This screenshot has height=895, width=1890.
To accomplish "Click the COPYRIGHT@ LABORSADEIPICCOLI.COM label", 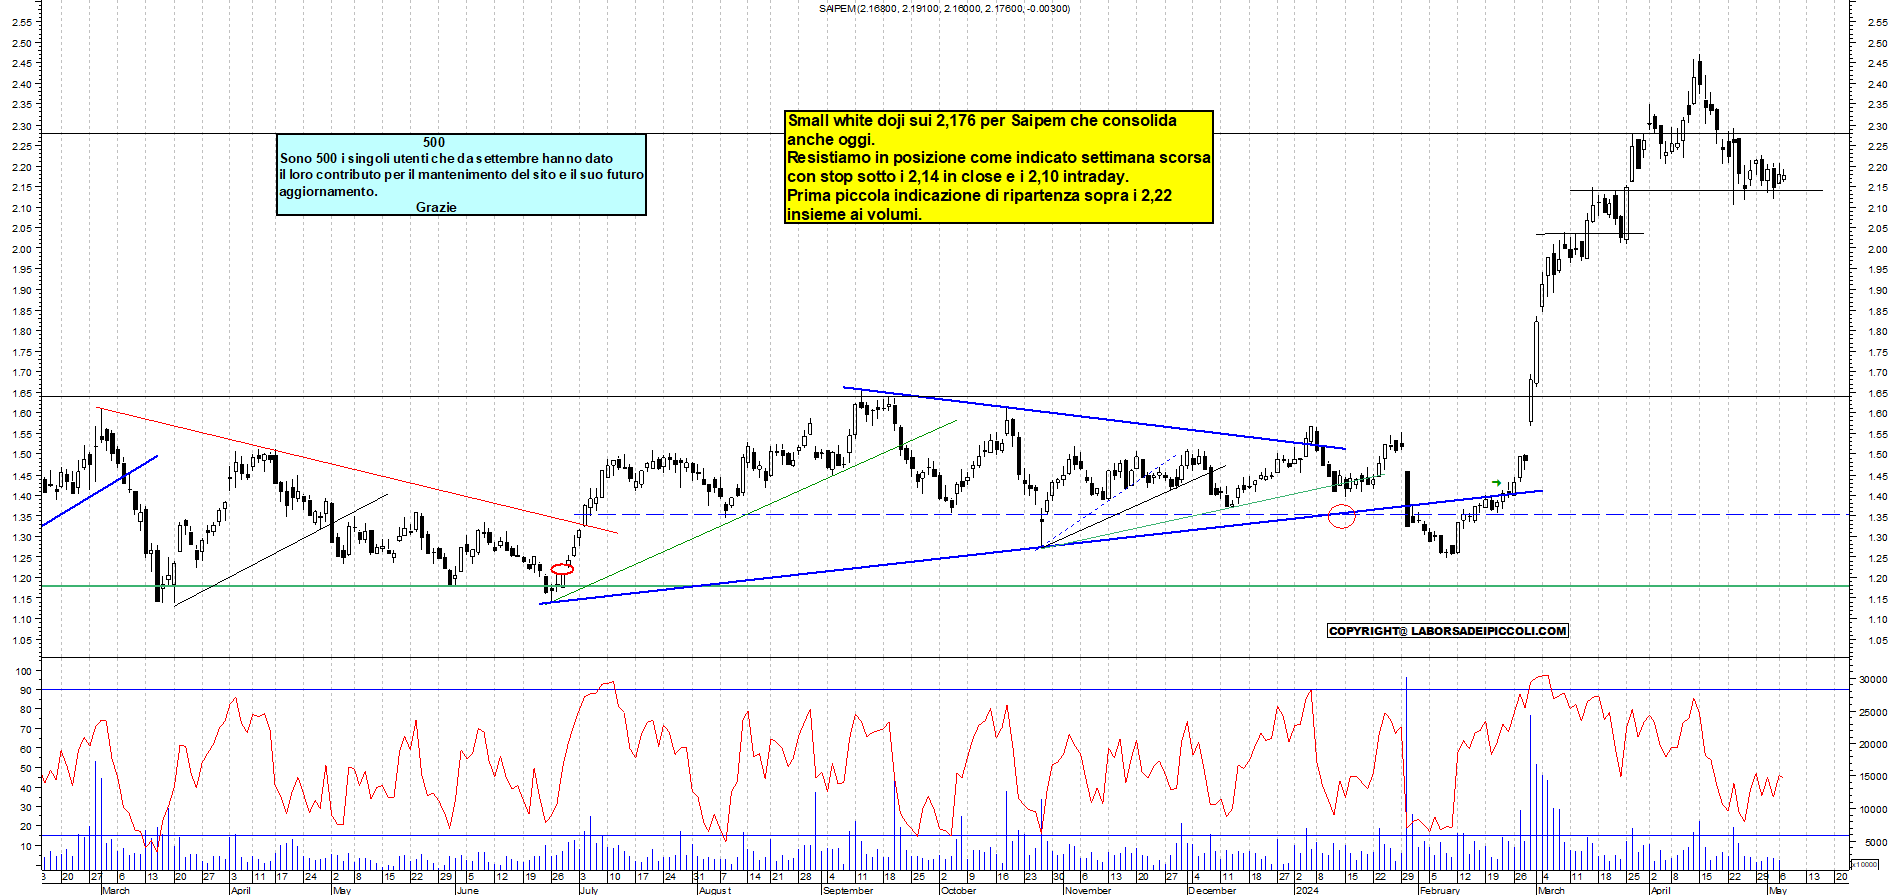I will (1448, 631).
